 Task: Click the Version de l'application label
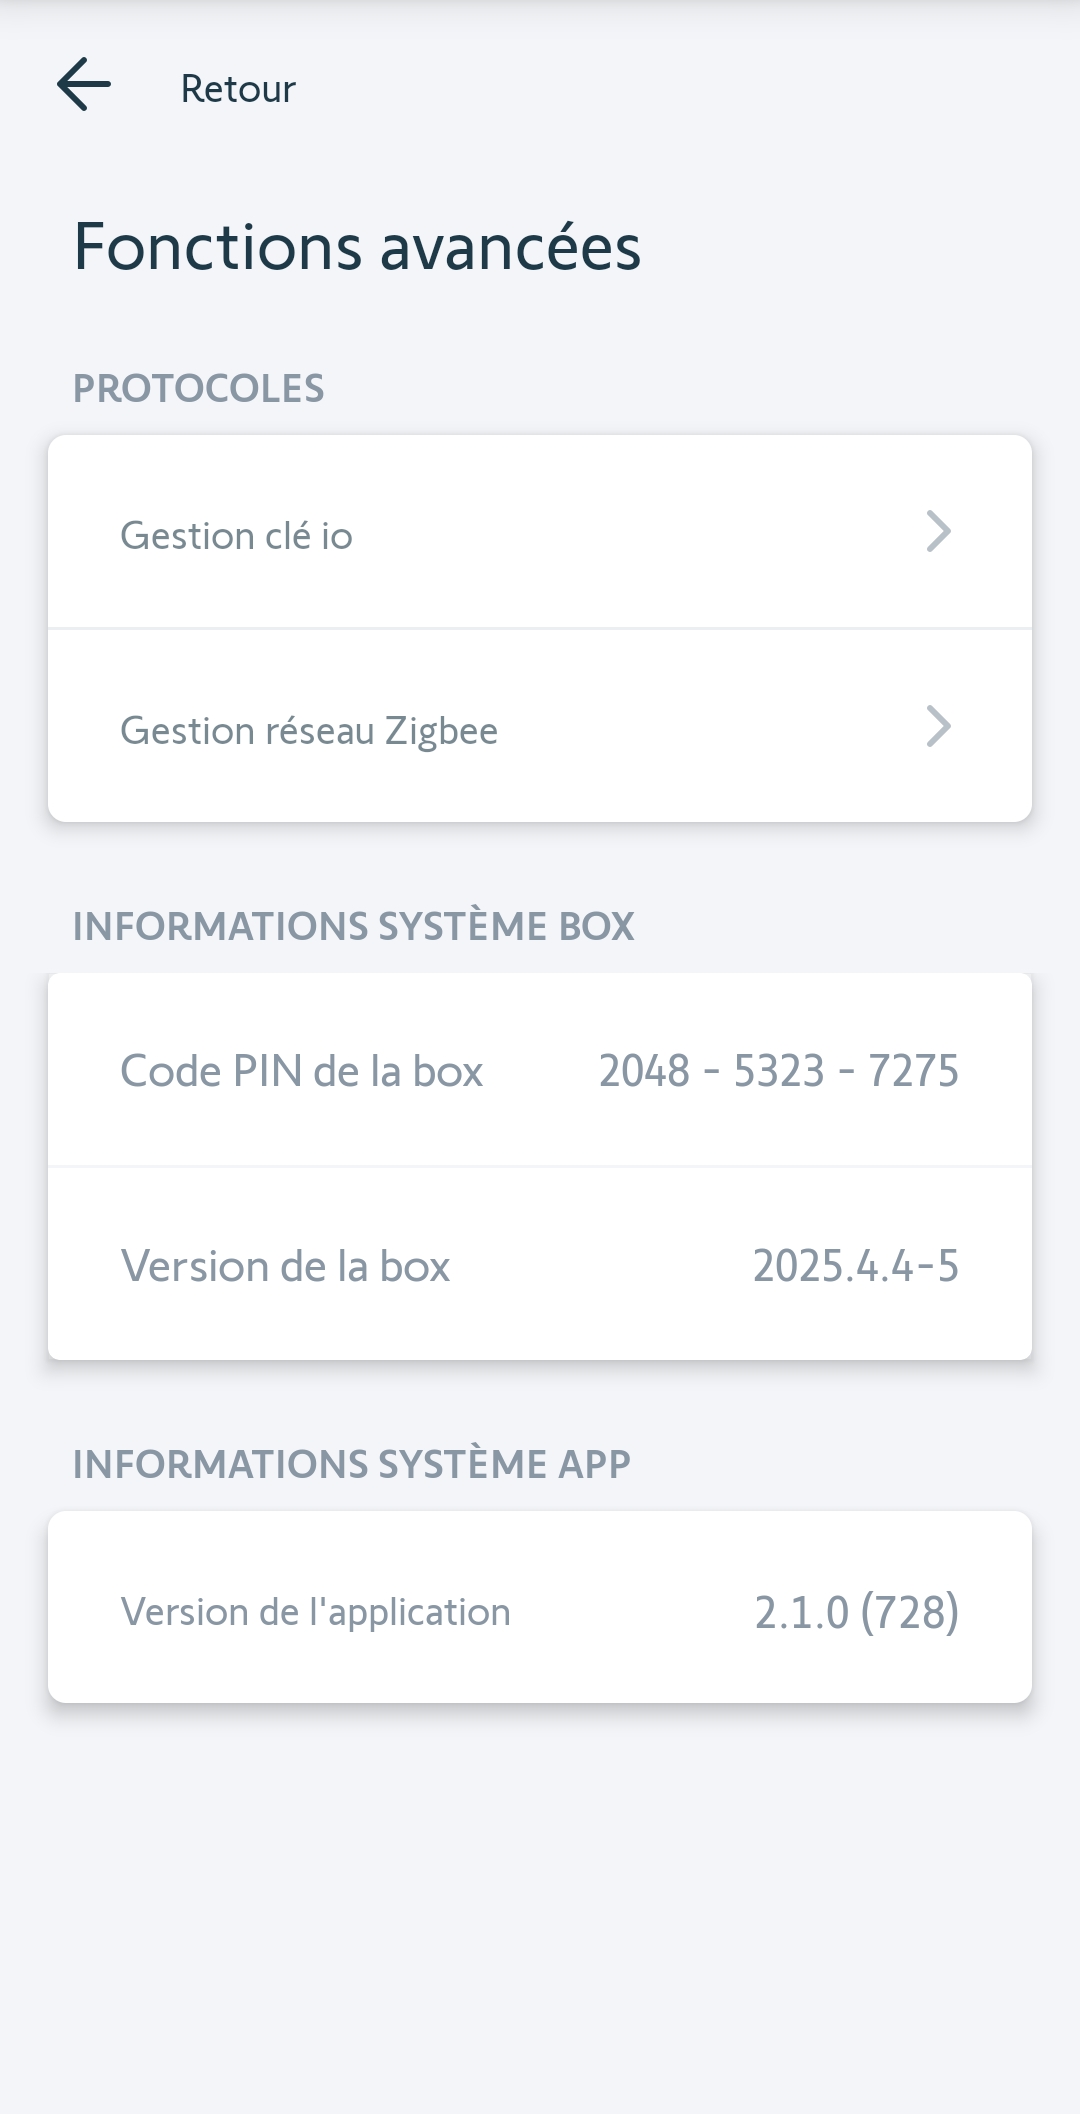315,1612
